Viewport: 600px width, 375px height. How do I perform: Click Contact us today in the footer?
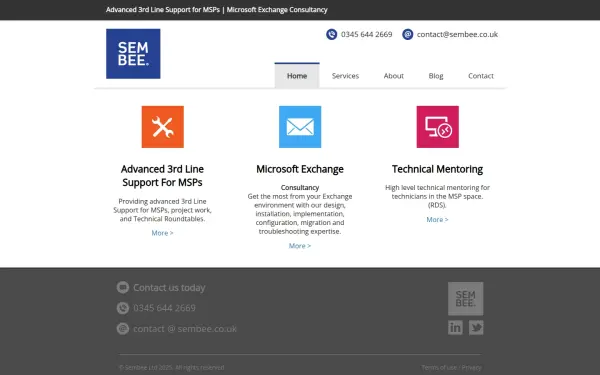[169, 287]
